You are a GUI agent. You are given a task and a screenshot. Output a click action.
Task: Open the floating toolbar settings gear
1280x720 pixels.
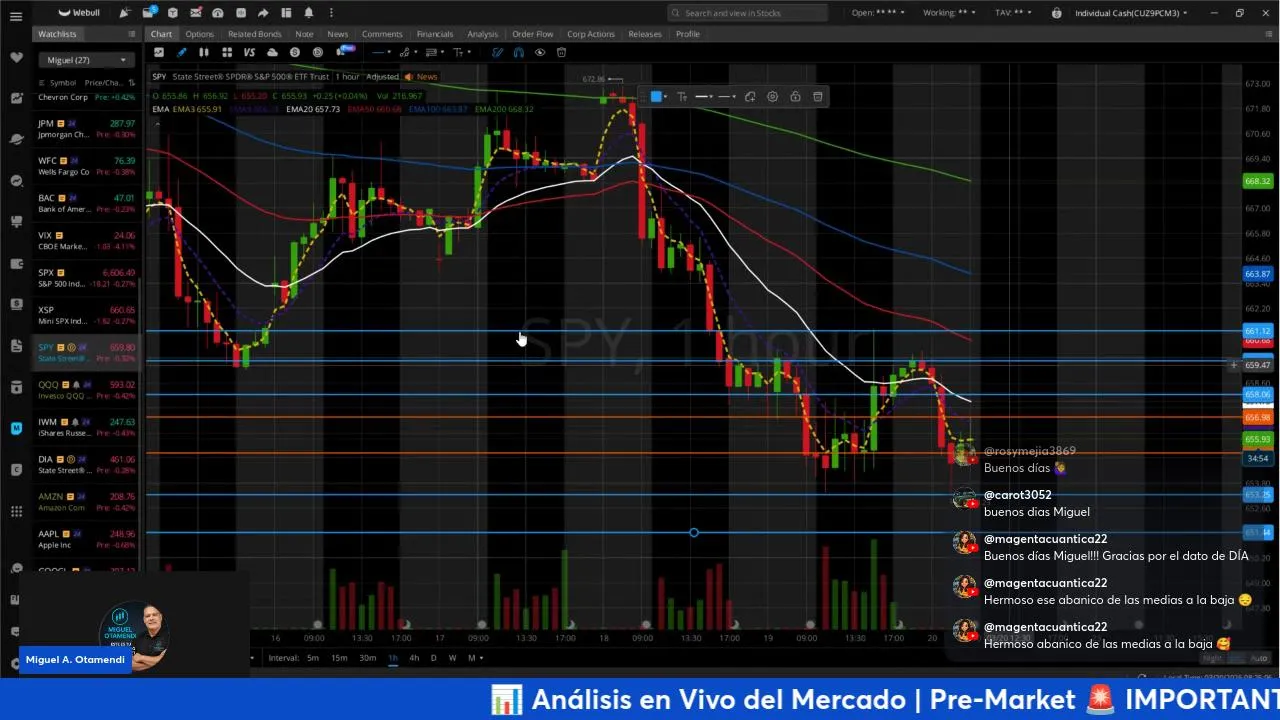772,97
